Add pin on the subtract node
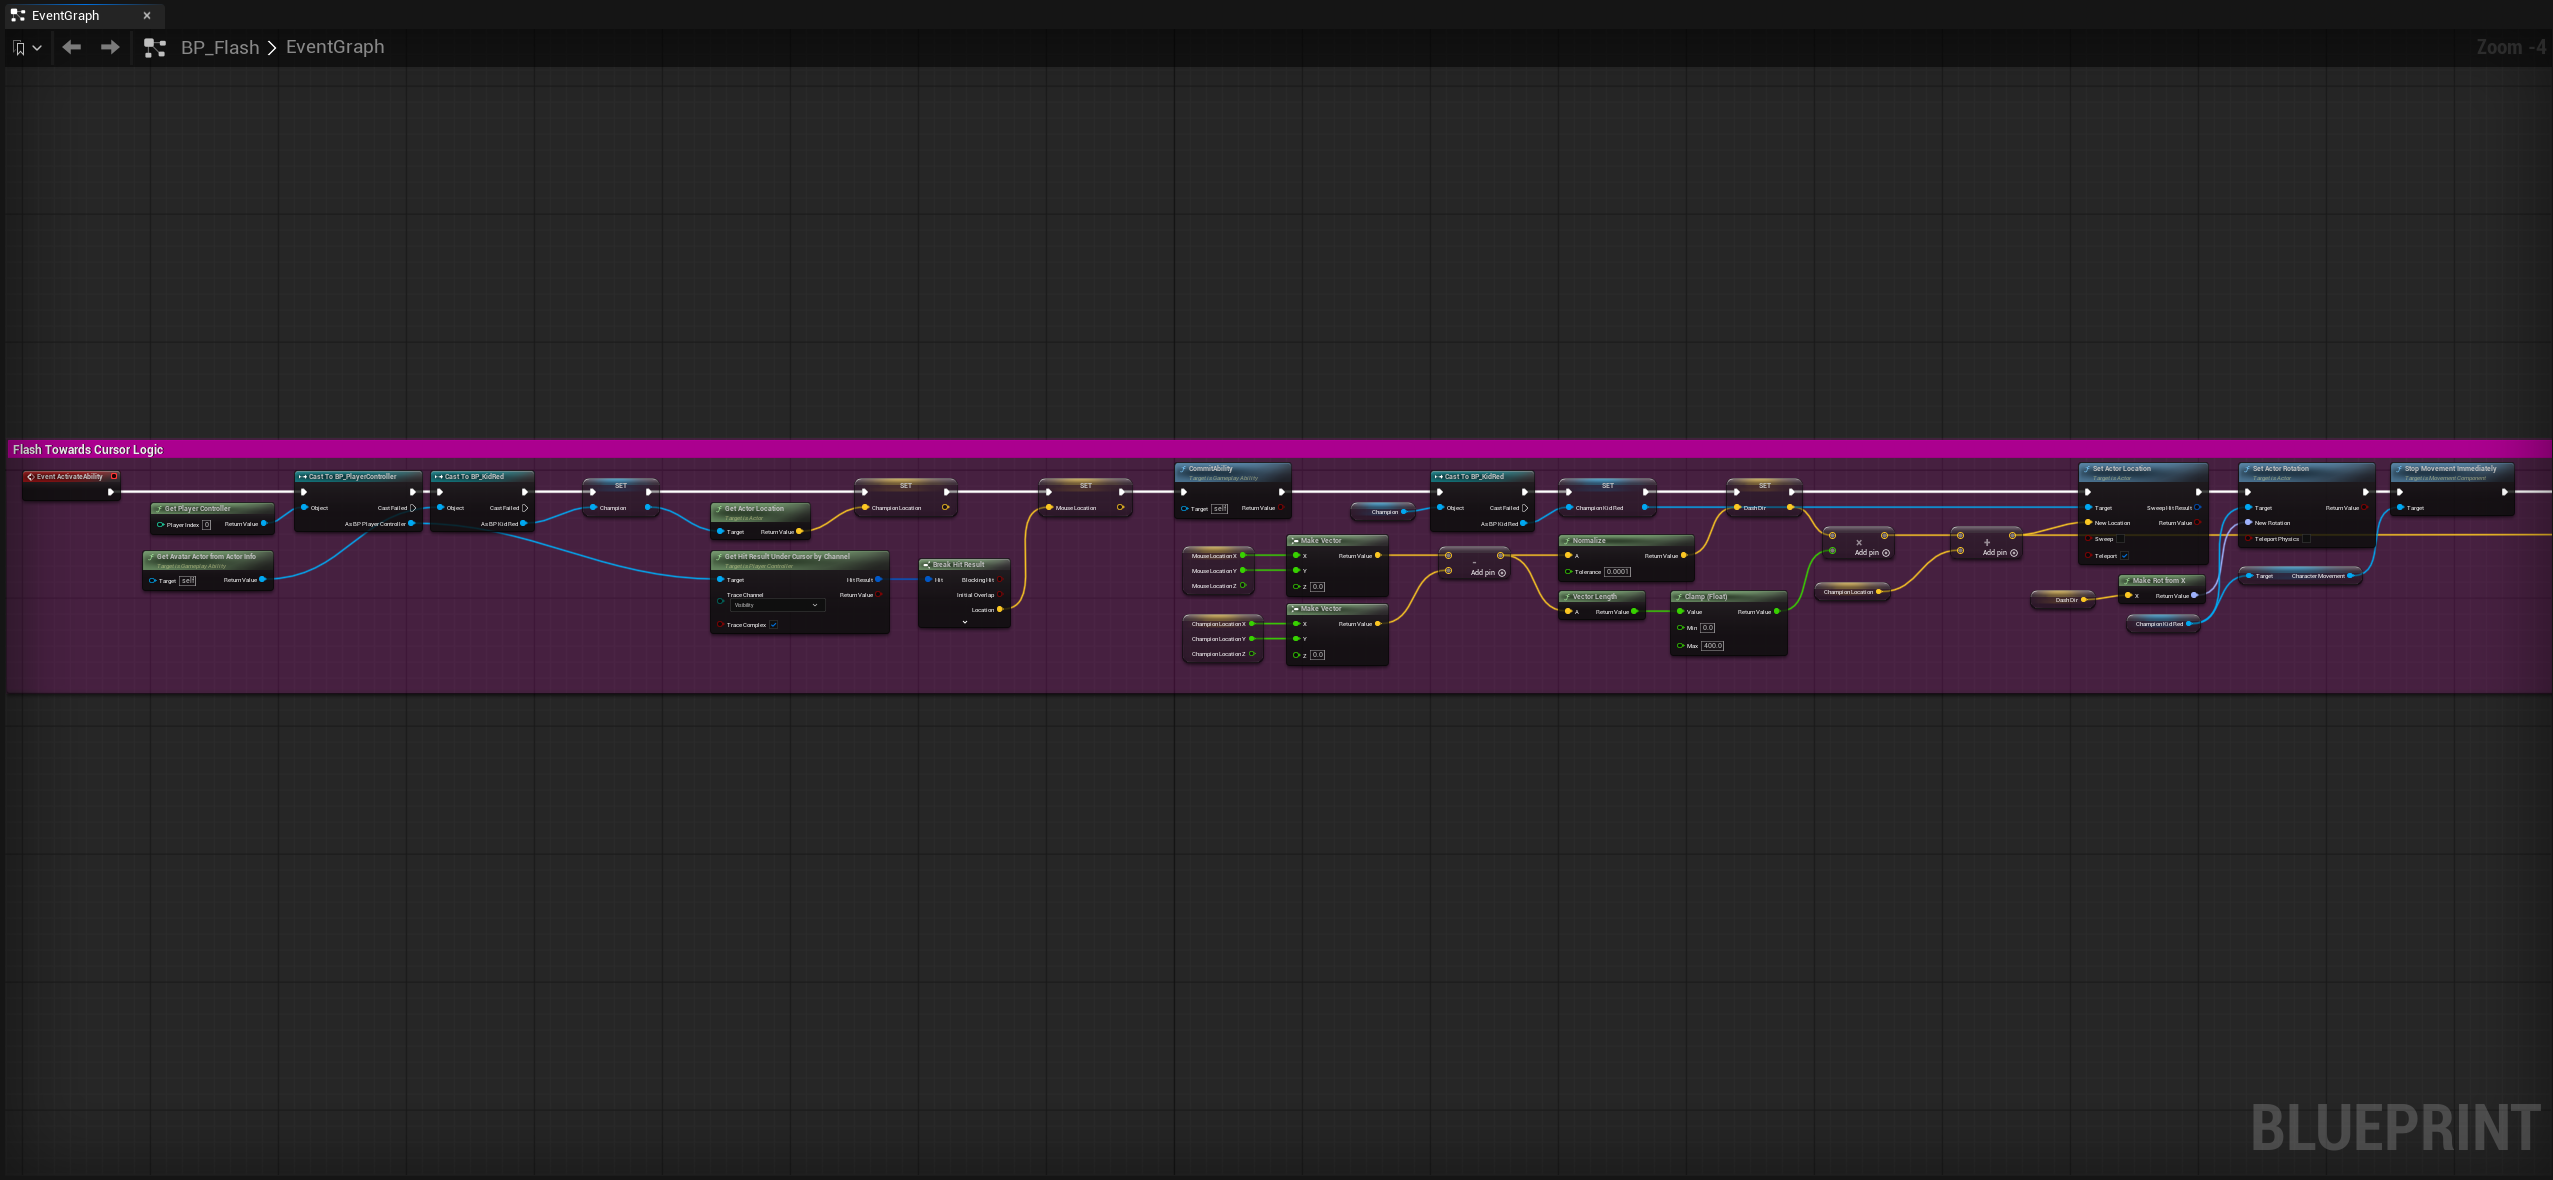2553x1180 pixels. tap(1488, 573)
